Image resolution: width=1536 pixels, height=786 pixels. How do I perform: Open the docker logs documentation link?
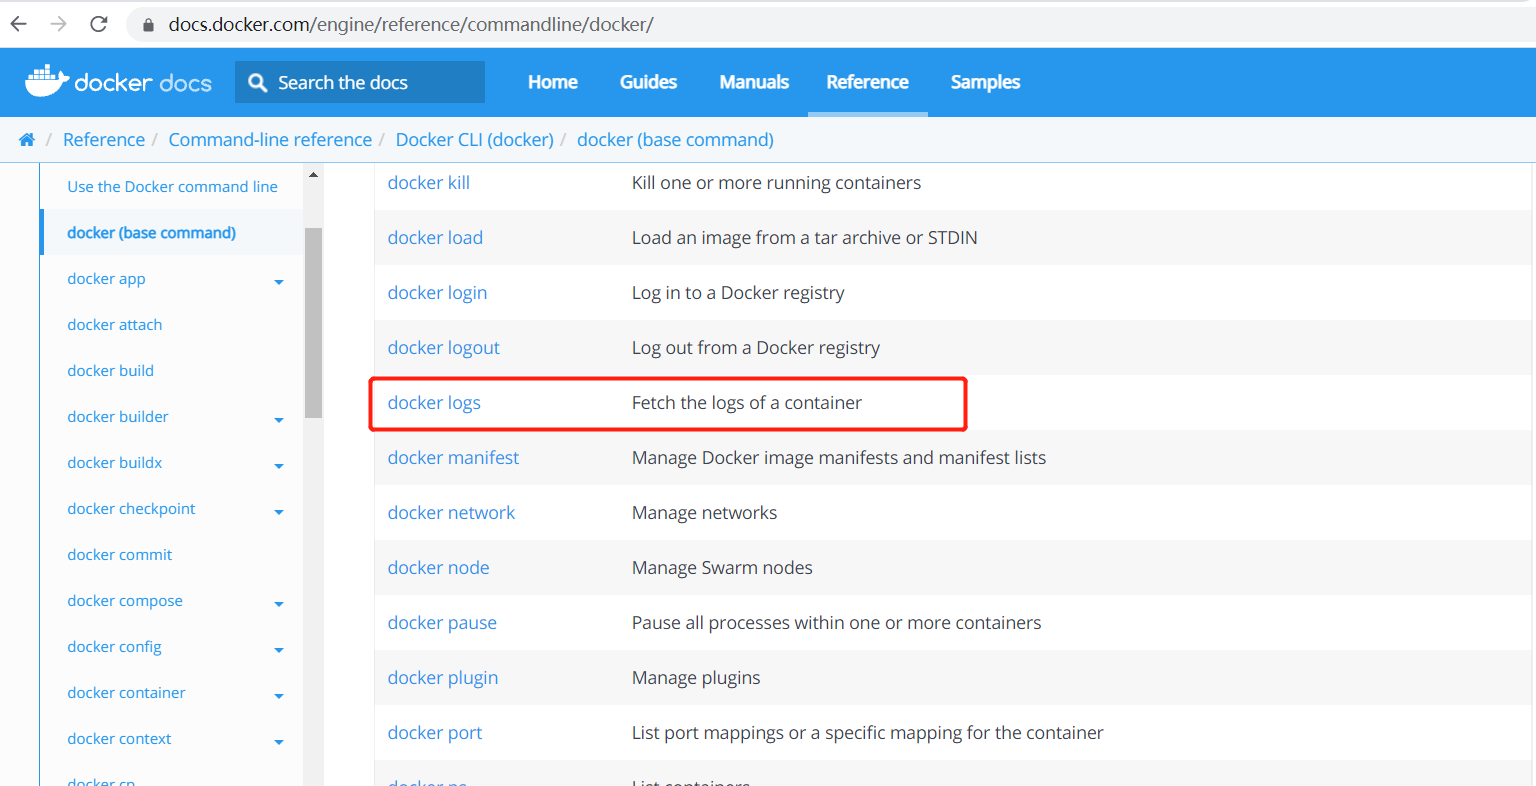tap(434, 402)
